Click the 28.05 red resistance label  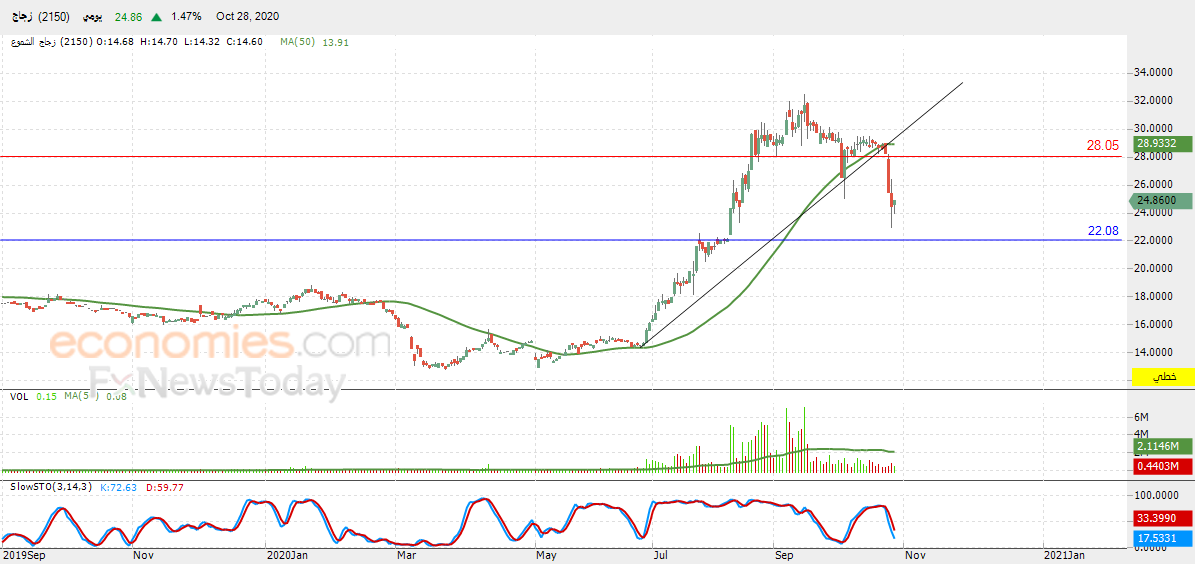coord(1102,145)
